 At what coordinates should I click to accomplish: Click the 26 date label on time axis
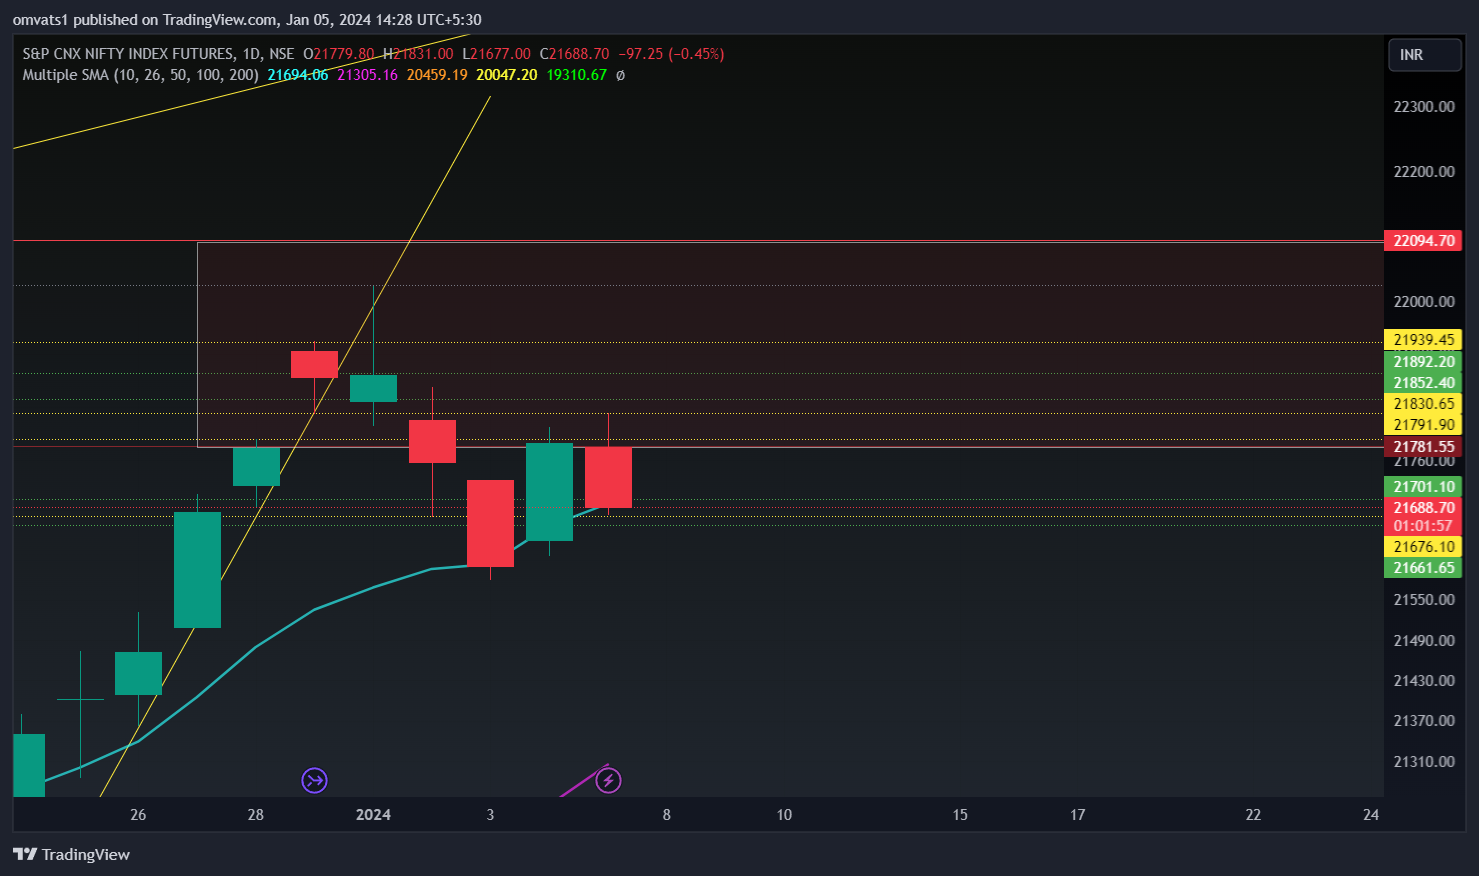point(138,815)
